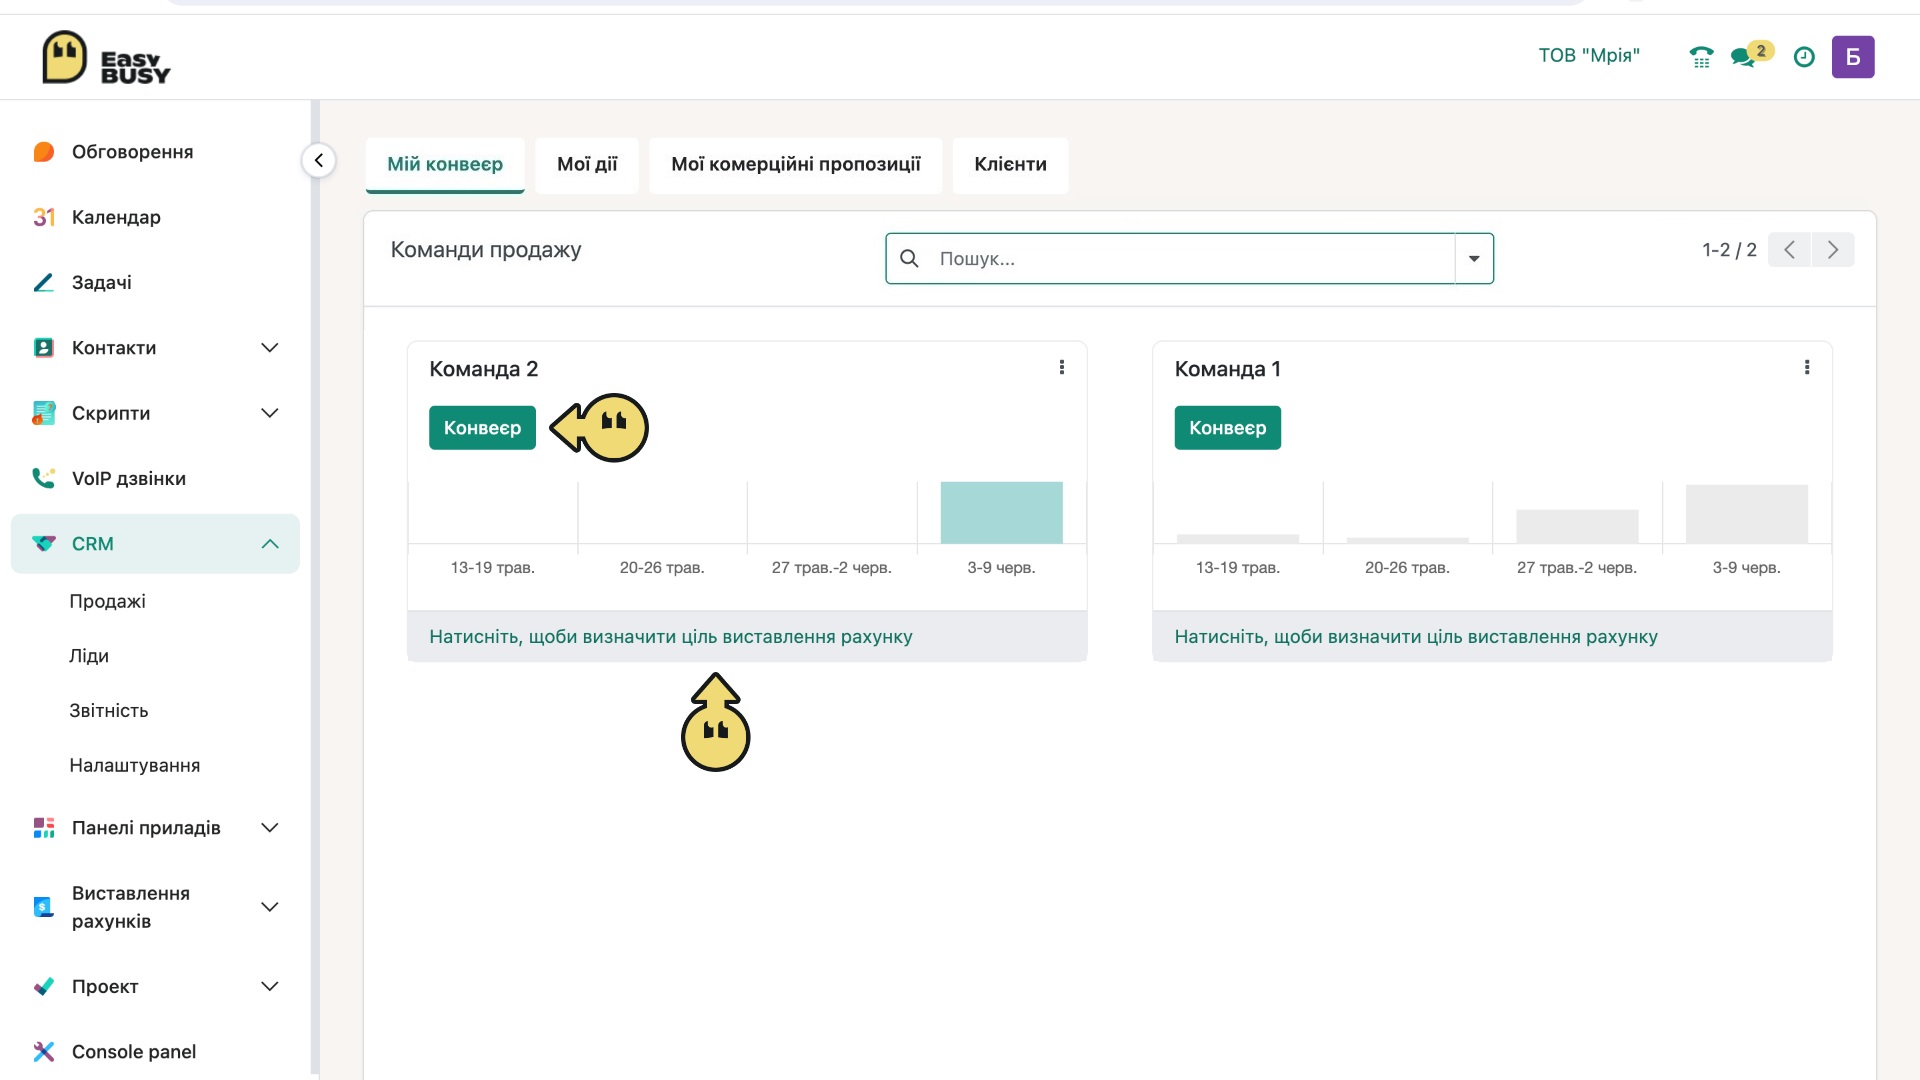Open the three-dot menu of Команда 2
The image size is (1920, 1080).
1061,368
